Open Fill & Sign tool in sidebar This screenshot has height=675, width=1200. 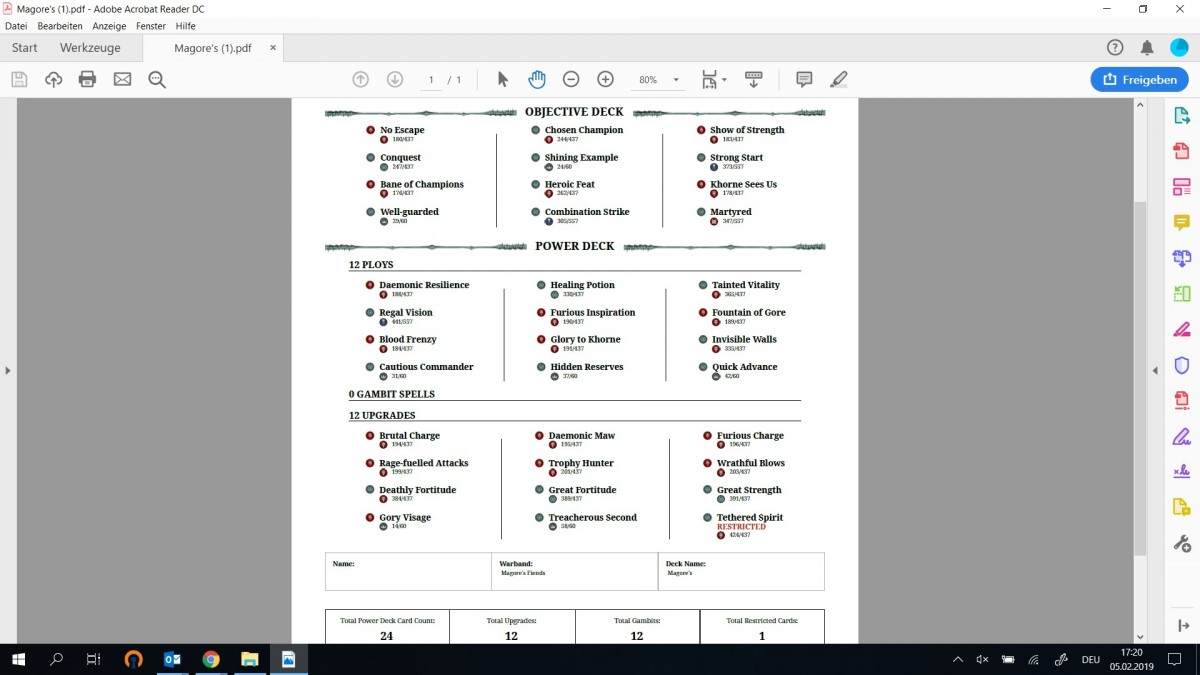pos(1182,436)
